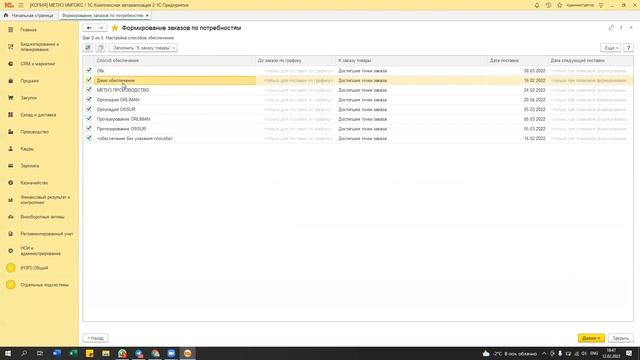The height and width of the screenshot is (360, 640).
Task: Click delivery date in Обь row
Action: 535,71
